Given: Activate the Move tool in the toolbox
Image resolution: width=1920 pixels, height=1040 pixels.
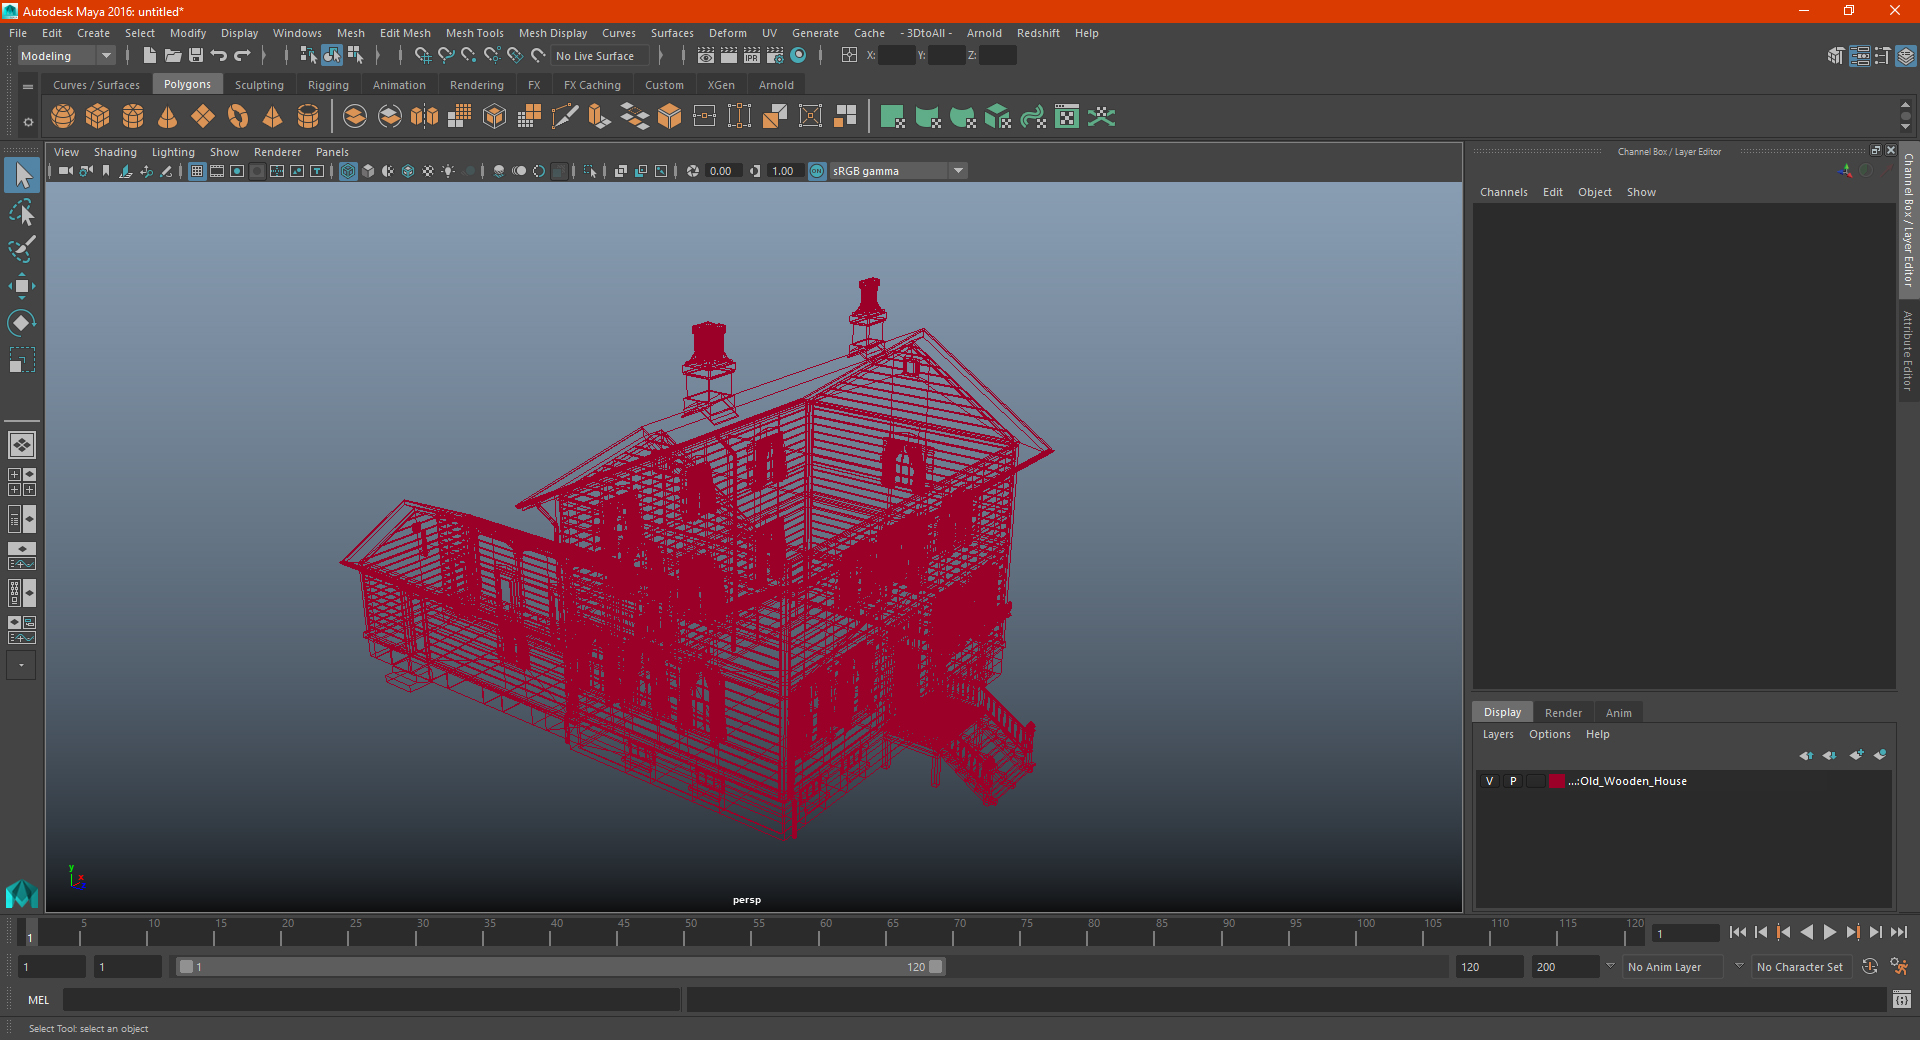Looking at the screenshot, I should [x=22, y=286].
